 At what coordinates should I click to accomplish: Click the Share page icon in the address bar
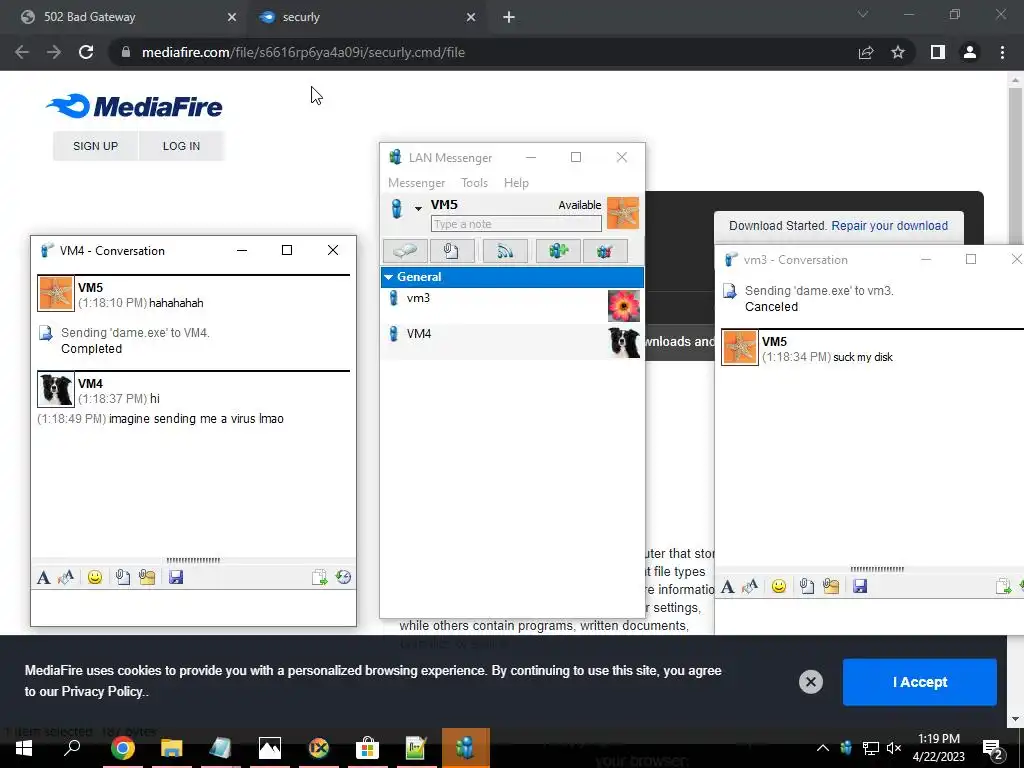coord(866,52)
